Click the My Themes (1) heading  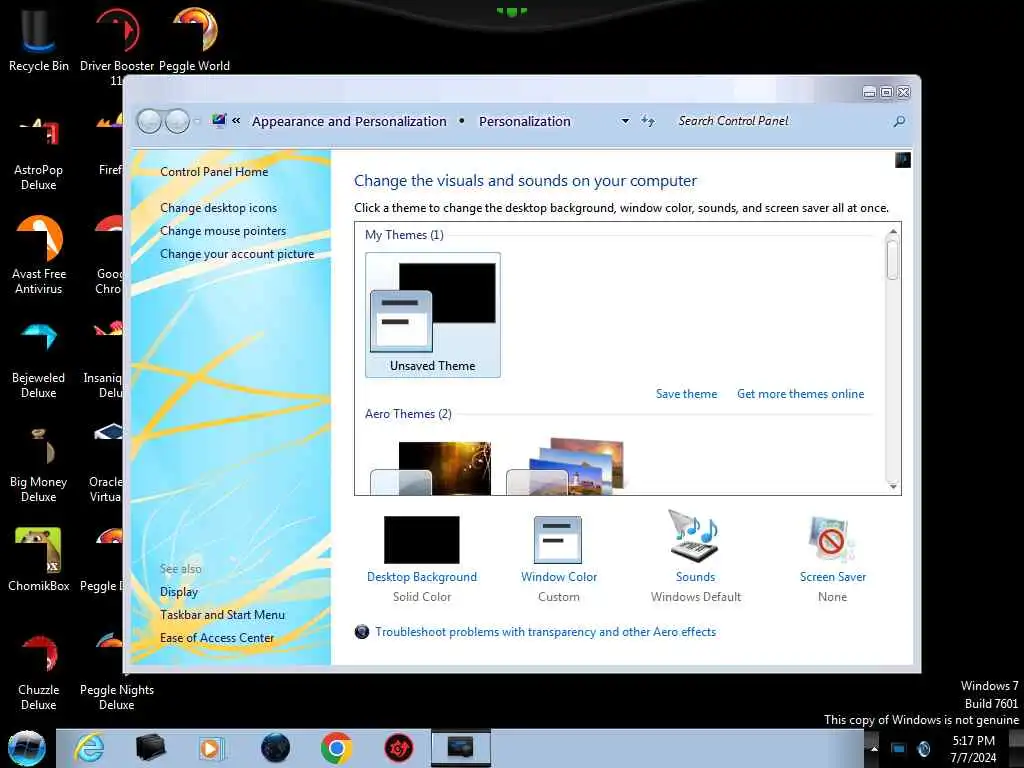[404, 234]
